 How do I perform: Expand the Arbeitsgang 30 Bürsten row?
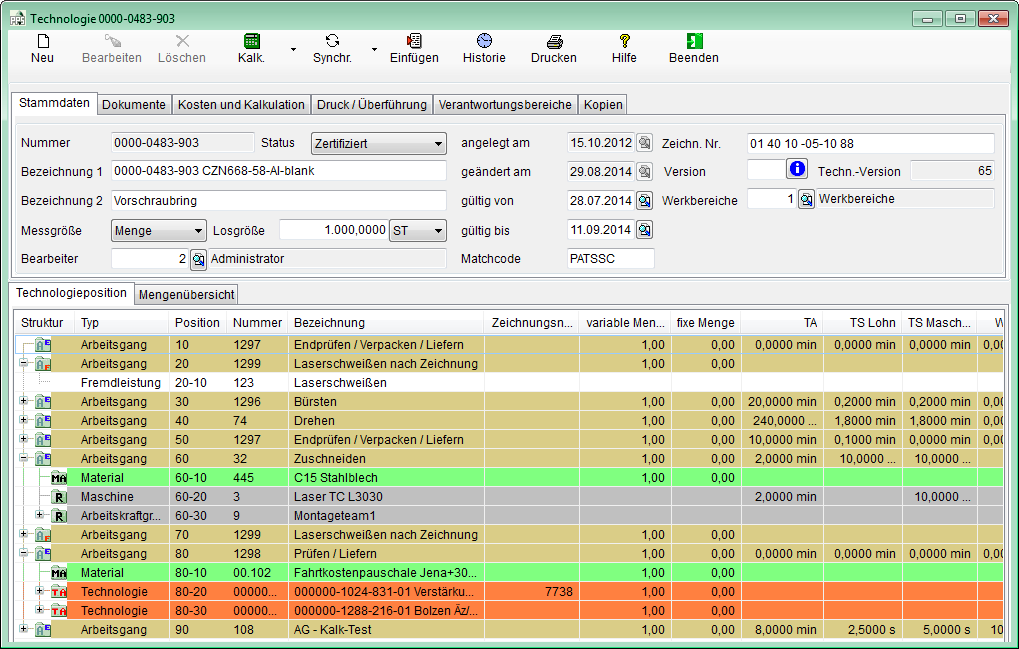pos(24,401)
